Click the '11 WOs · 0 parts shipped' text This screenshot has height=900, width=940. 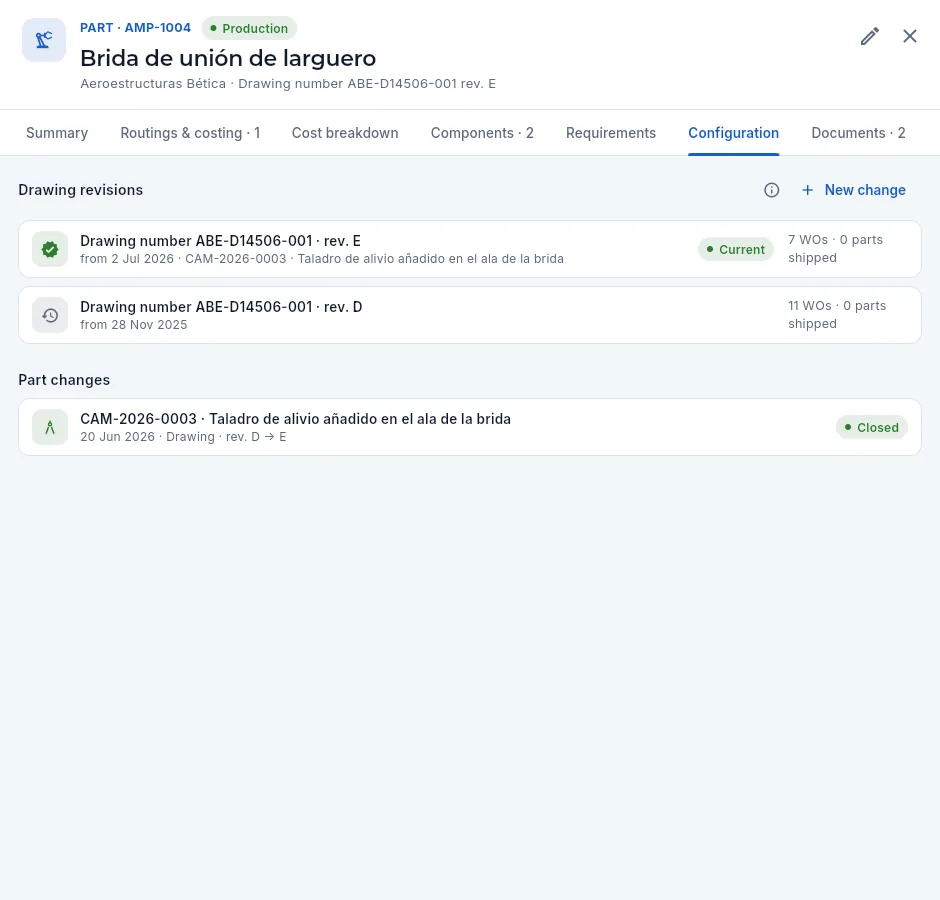pyautogui.click(x=837, y=315)
